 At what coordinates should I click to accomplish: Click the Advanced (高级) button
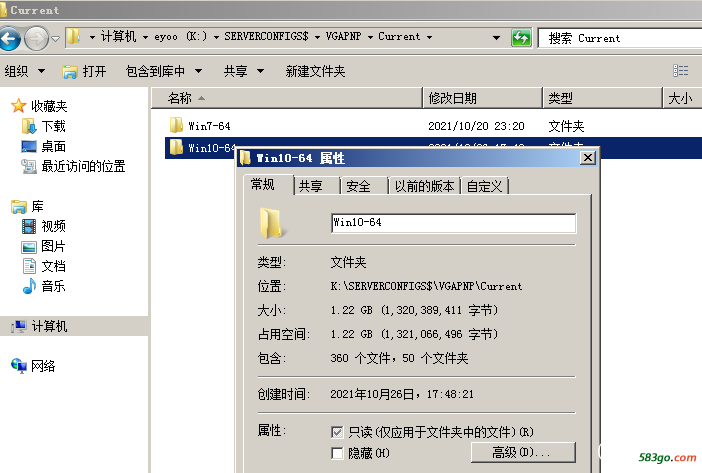coord(523,453)
